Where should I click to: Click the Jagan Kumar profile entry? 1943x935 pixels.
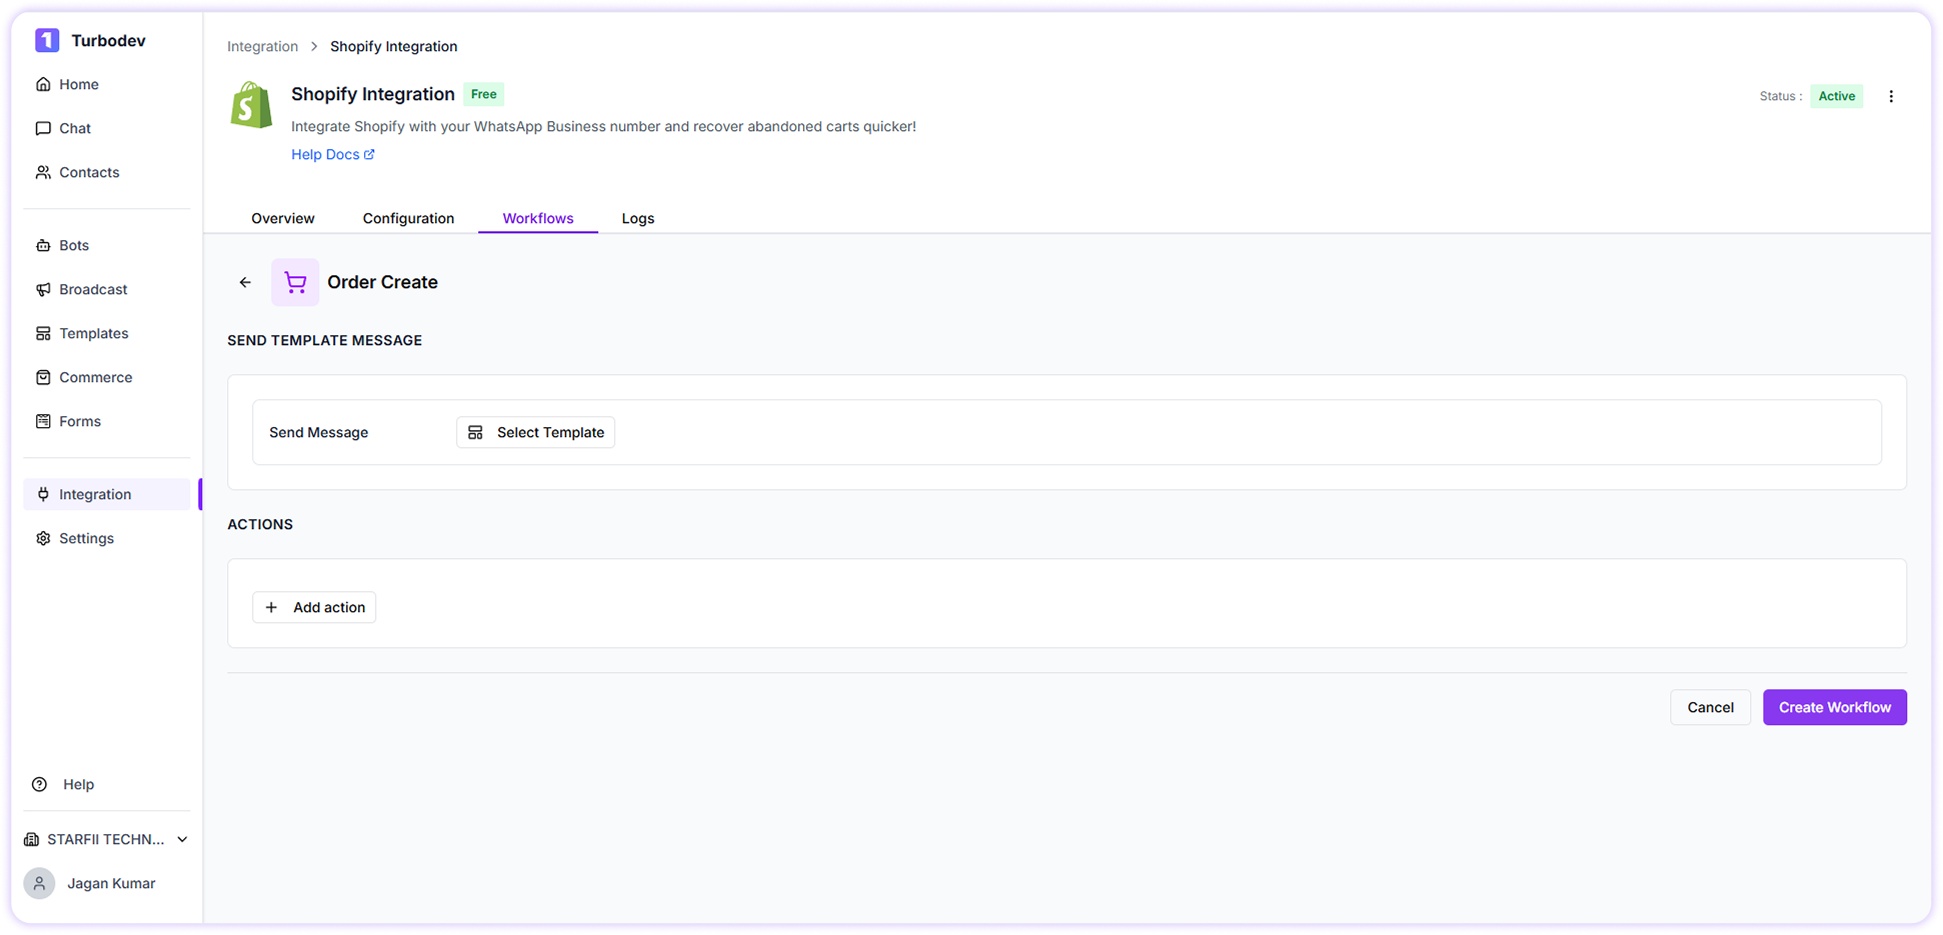pyautogui.click(x=110, y=883)
